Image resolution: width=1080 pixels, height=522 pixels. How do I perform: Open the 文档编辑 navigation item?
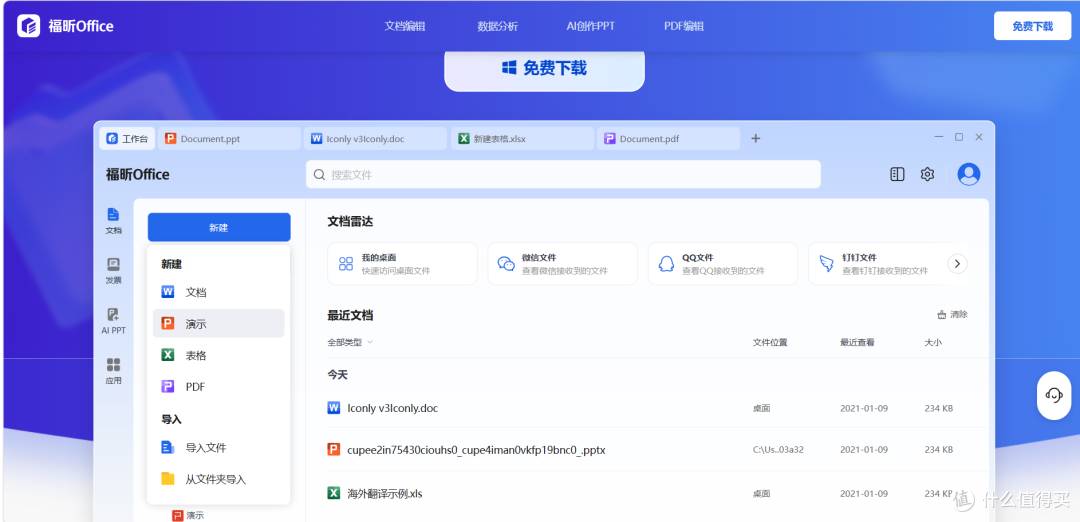404,26
